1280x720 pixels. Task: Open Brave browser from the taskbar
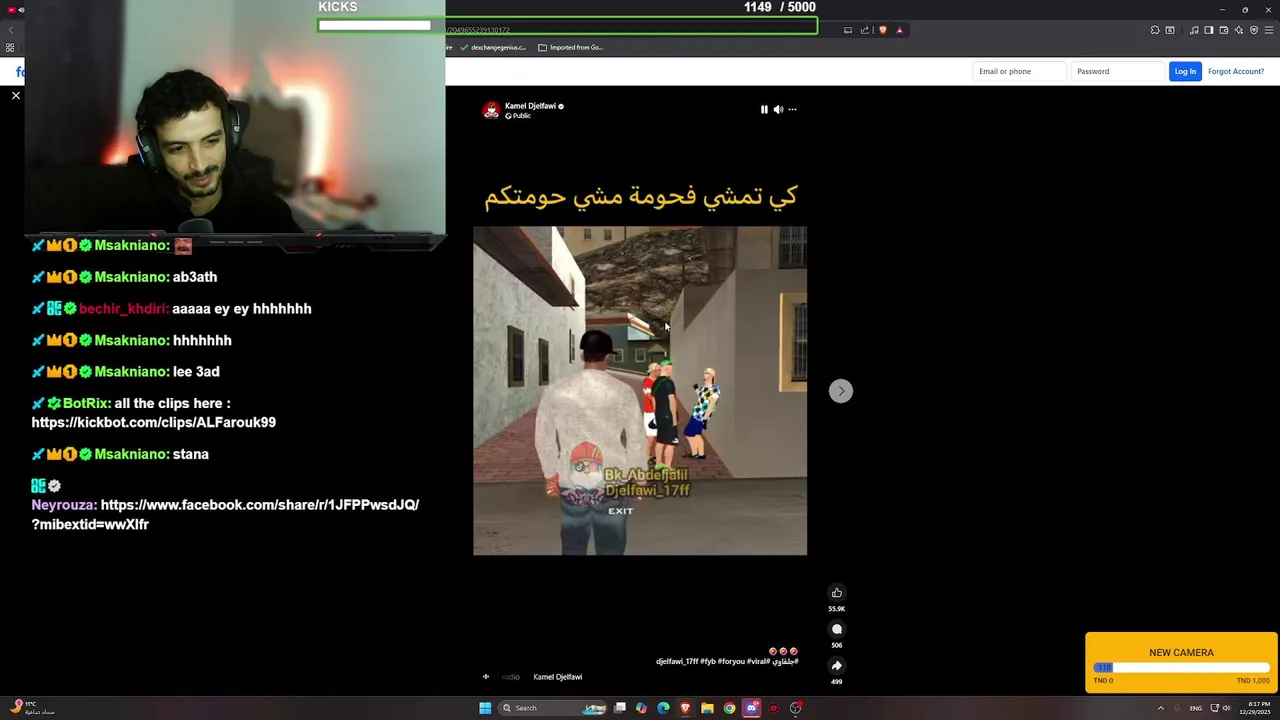click(685, 708)
